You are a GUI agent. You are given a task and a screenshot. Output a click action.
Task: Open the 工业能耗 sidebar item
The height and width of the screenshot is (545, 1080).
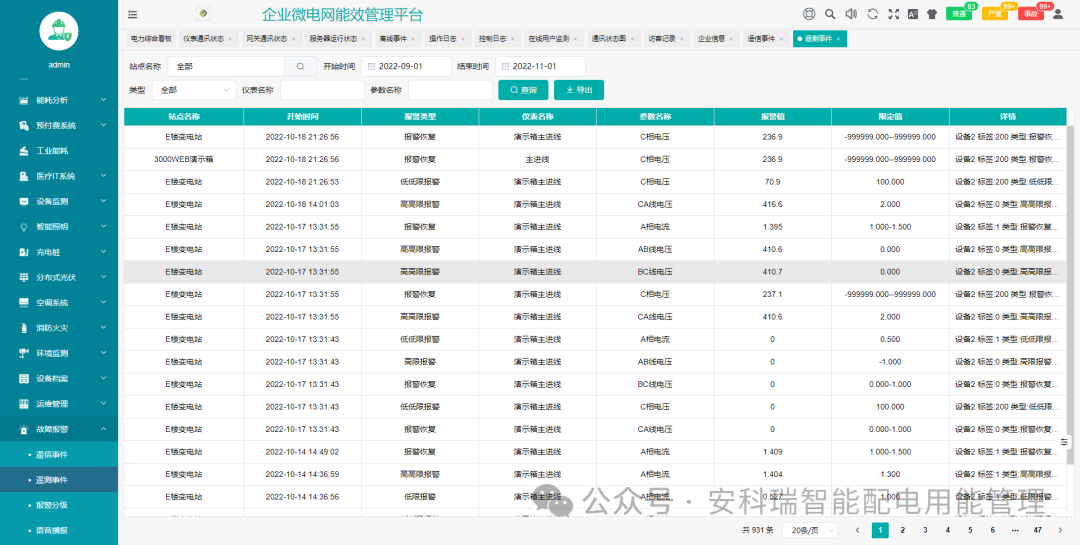pyautogui.click(x=59, y=151)
